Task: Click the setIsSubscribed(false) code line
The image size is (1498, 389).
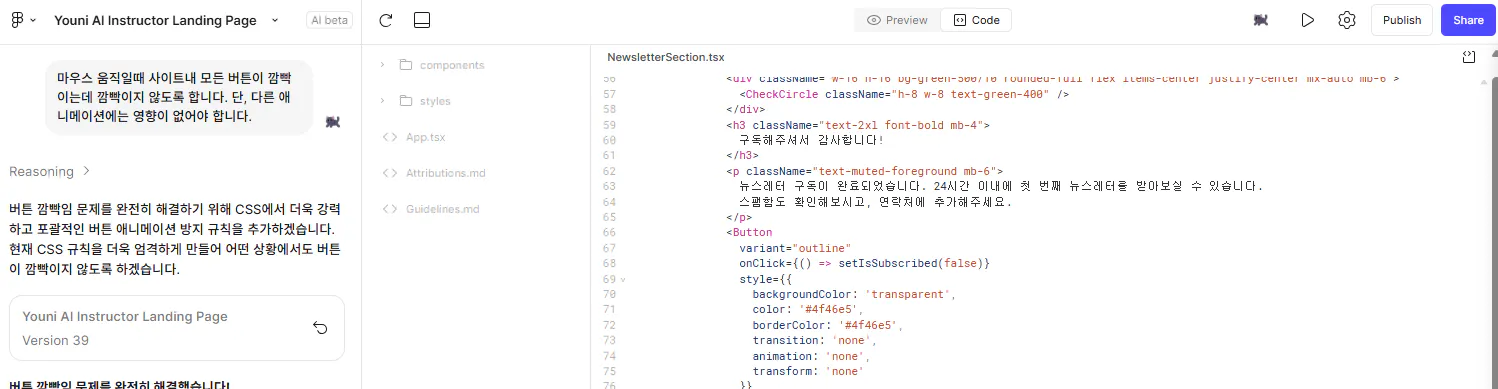Action: [864, 263]
